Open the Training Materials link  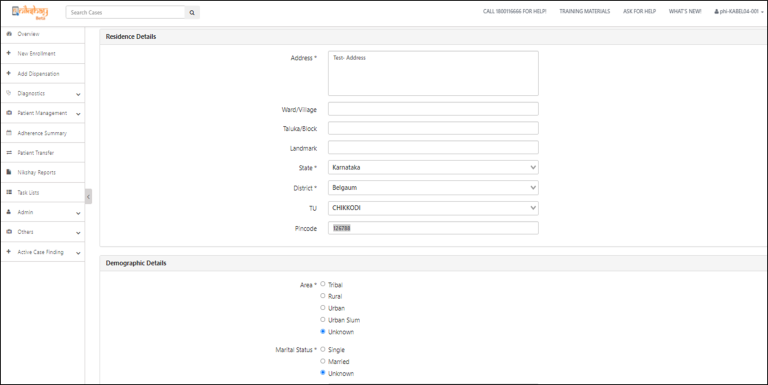click(x=585, y=11)
